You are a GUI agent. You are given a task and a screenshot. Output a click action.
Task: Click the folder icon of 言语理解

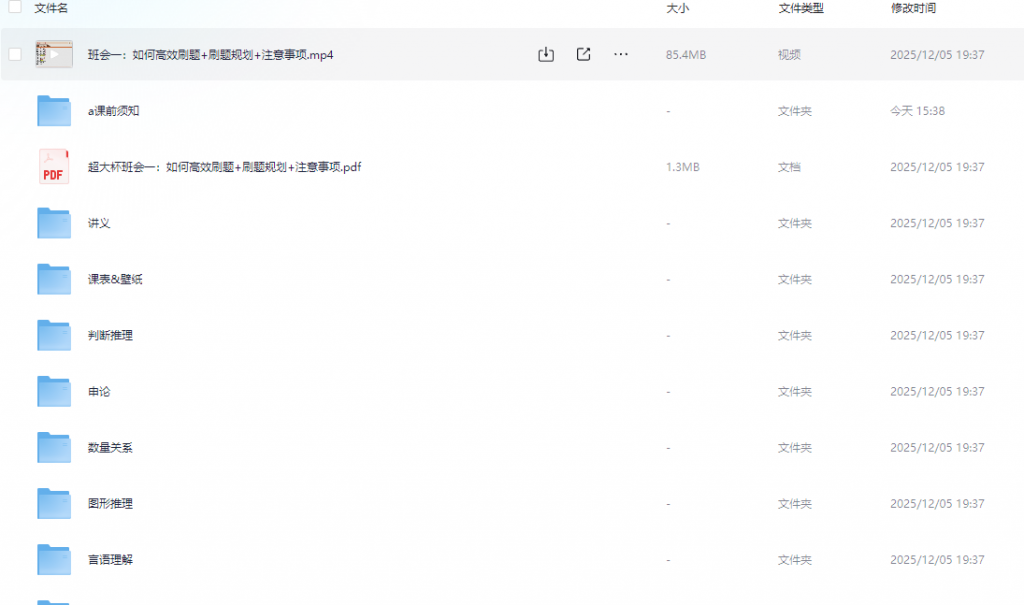tap(53, 559)
